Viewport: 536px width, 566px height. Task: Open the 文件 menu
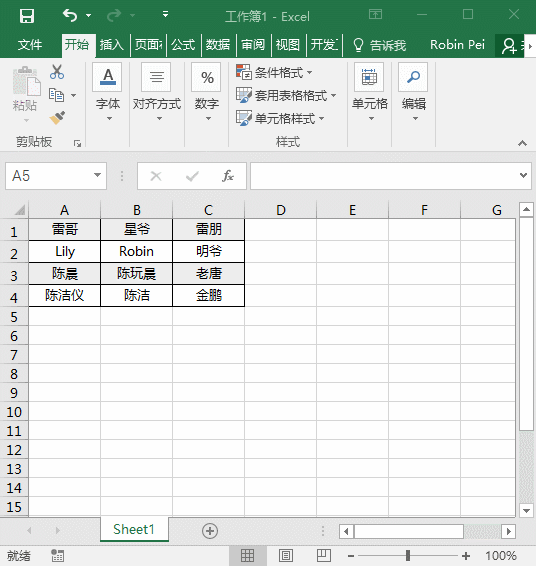(x=30, y=45)
